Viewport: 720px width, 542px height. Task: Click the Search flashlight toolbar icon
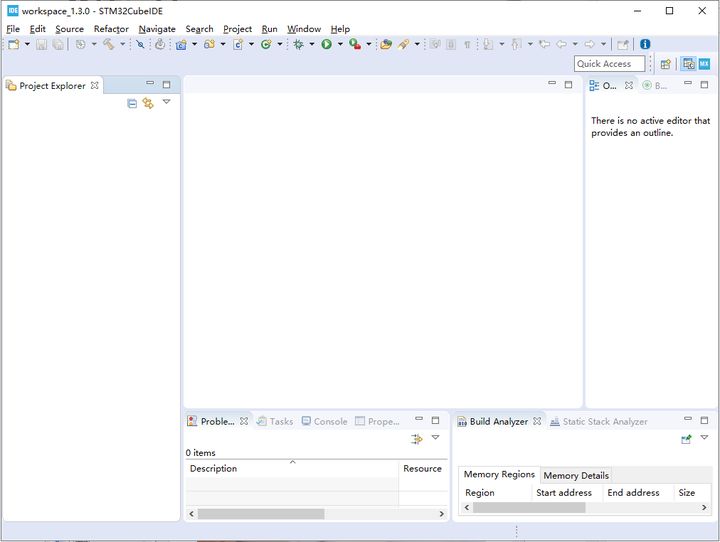click(x=403, y=45)
